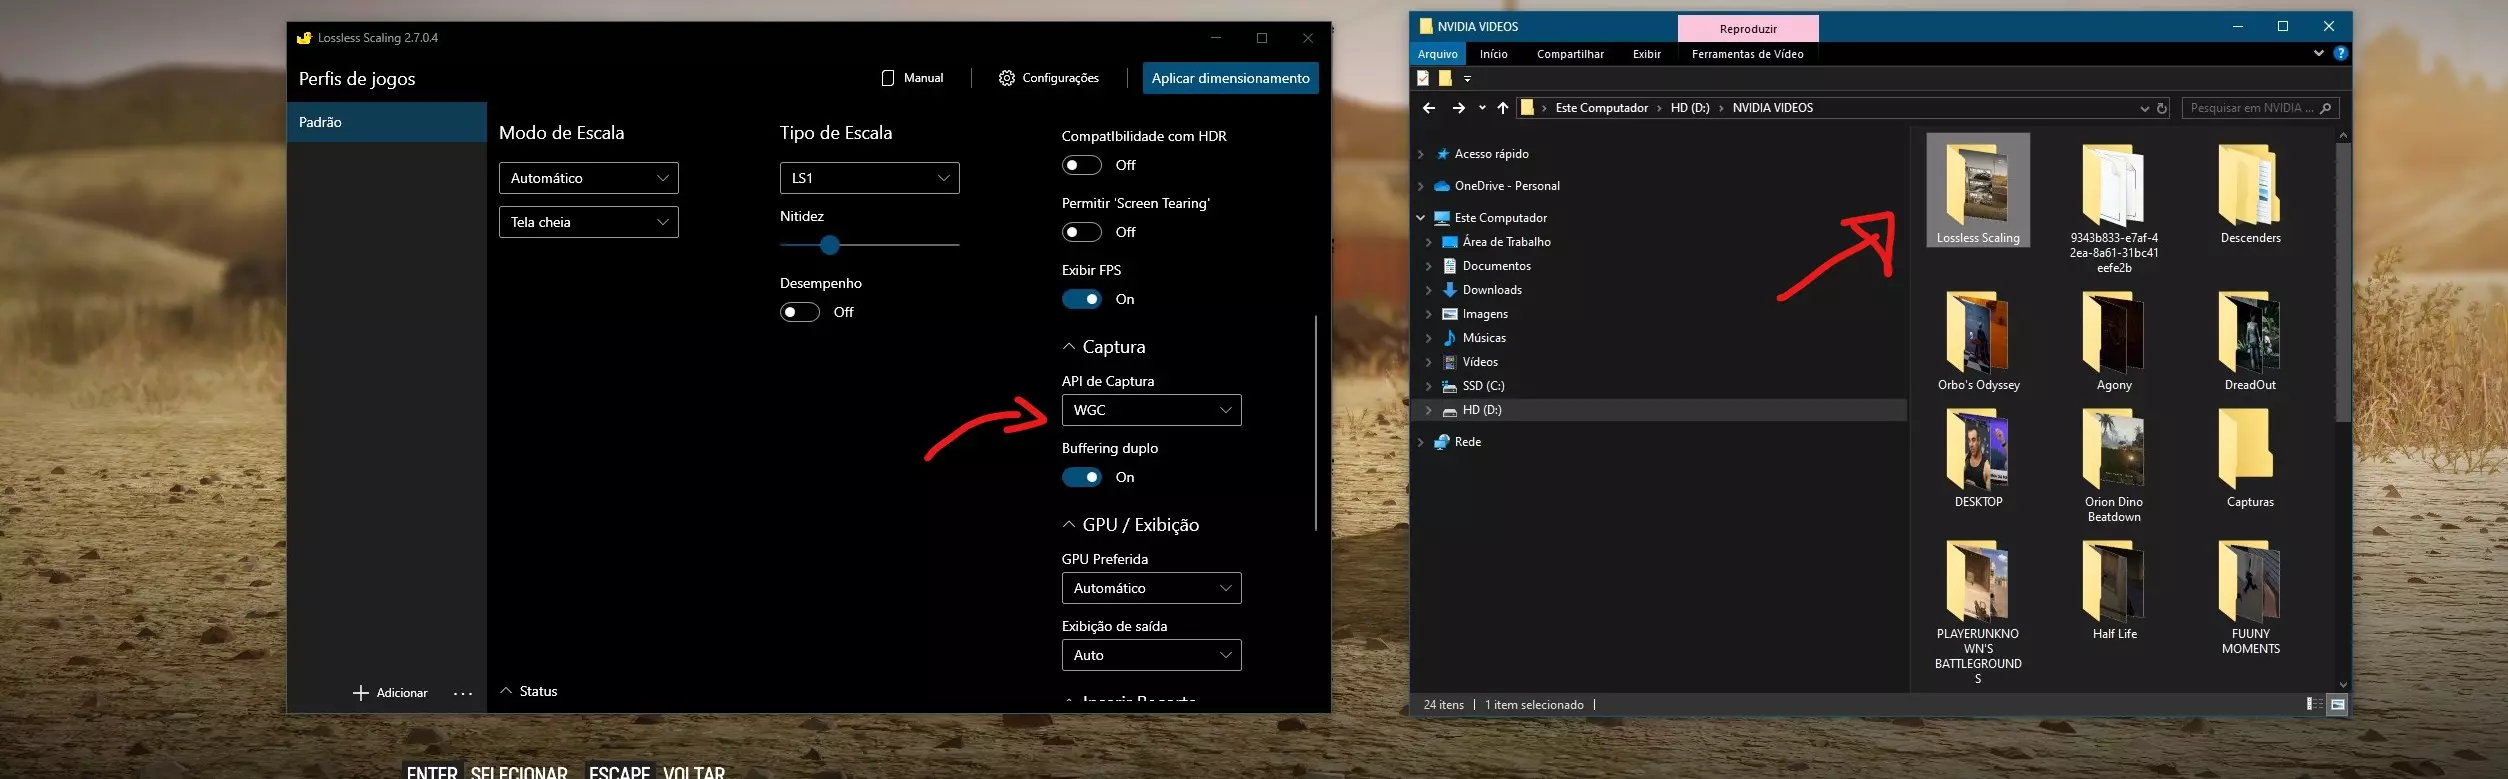Expand the Acesso rápido tree node

[1421, 154]
